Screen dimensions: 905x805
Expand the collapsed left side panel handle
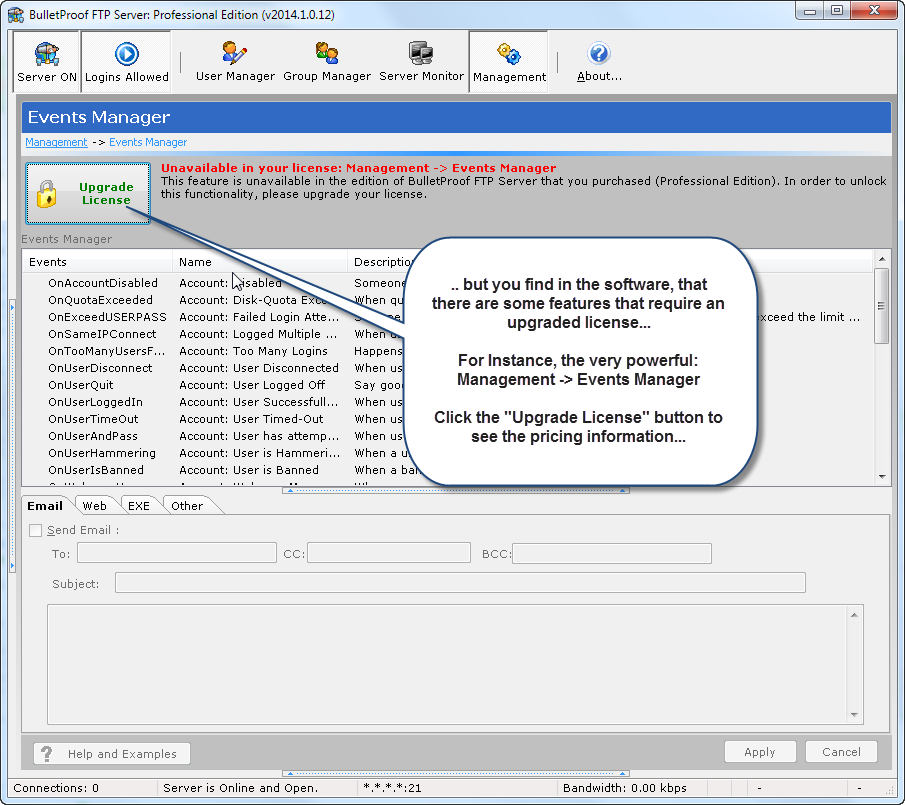pos(12,436)
